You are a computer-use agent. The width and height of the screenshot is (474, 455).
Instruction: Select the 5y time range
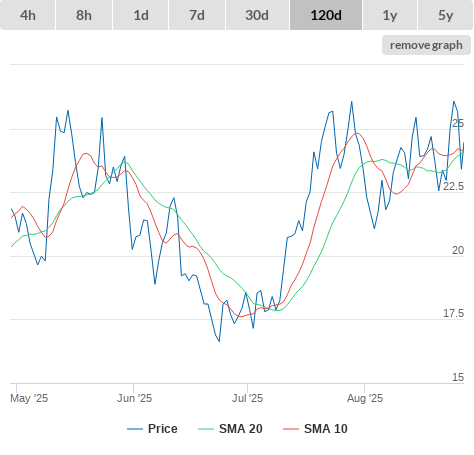pos(445,15)
